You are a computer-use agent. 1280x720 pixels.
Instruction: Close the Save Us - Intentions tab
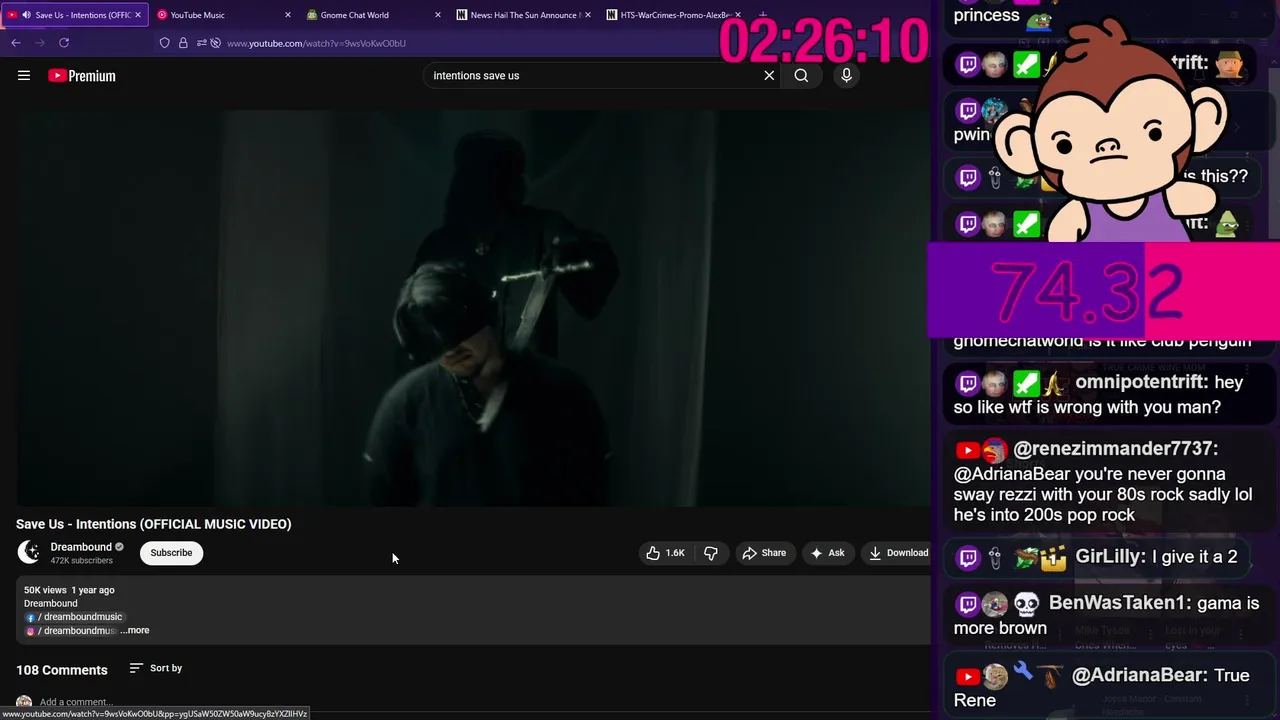pos(138,15)
